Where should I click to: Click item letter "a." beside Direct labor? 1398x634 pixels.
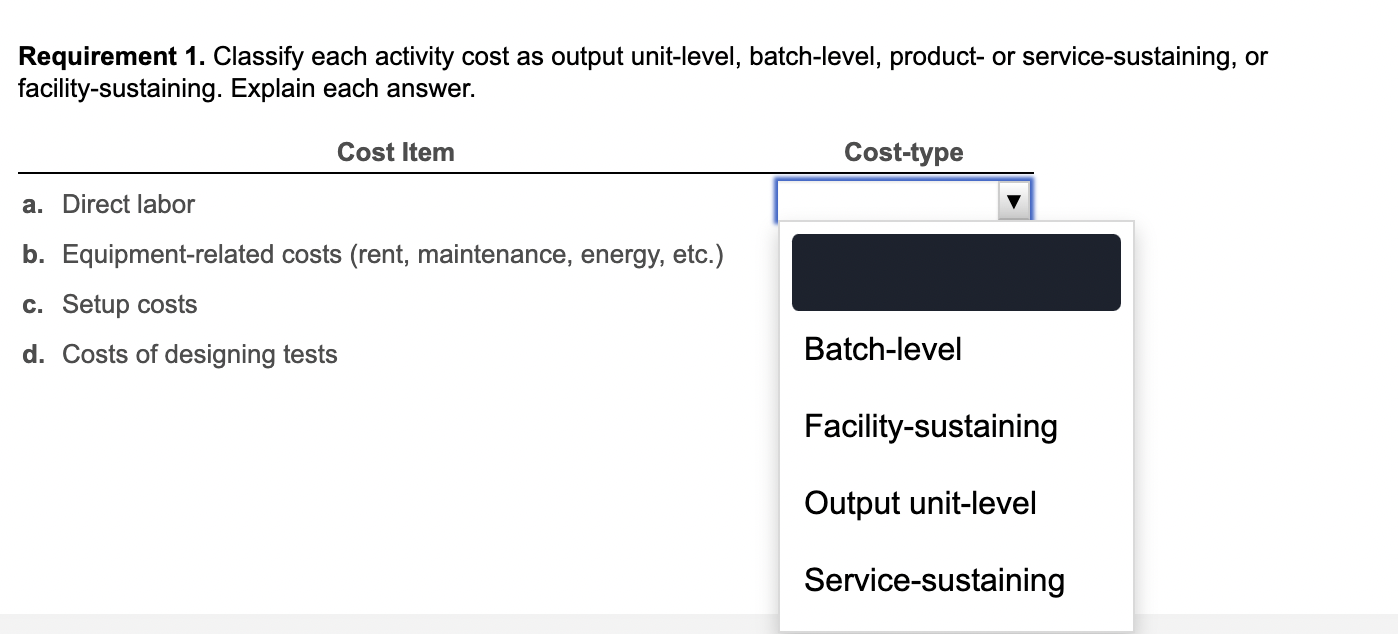[x=31, y=204]
